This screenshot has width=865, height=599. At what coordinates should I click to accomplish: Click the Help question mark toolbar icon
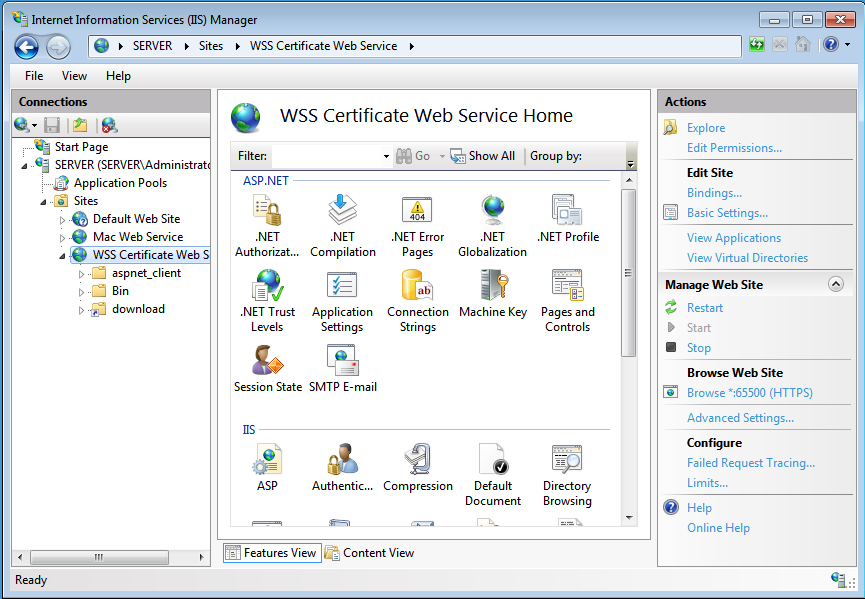click(831, 44)
